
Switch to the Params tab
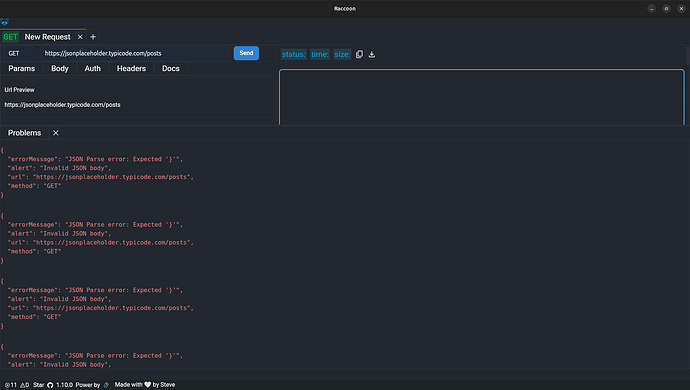point(22,69)
